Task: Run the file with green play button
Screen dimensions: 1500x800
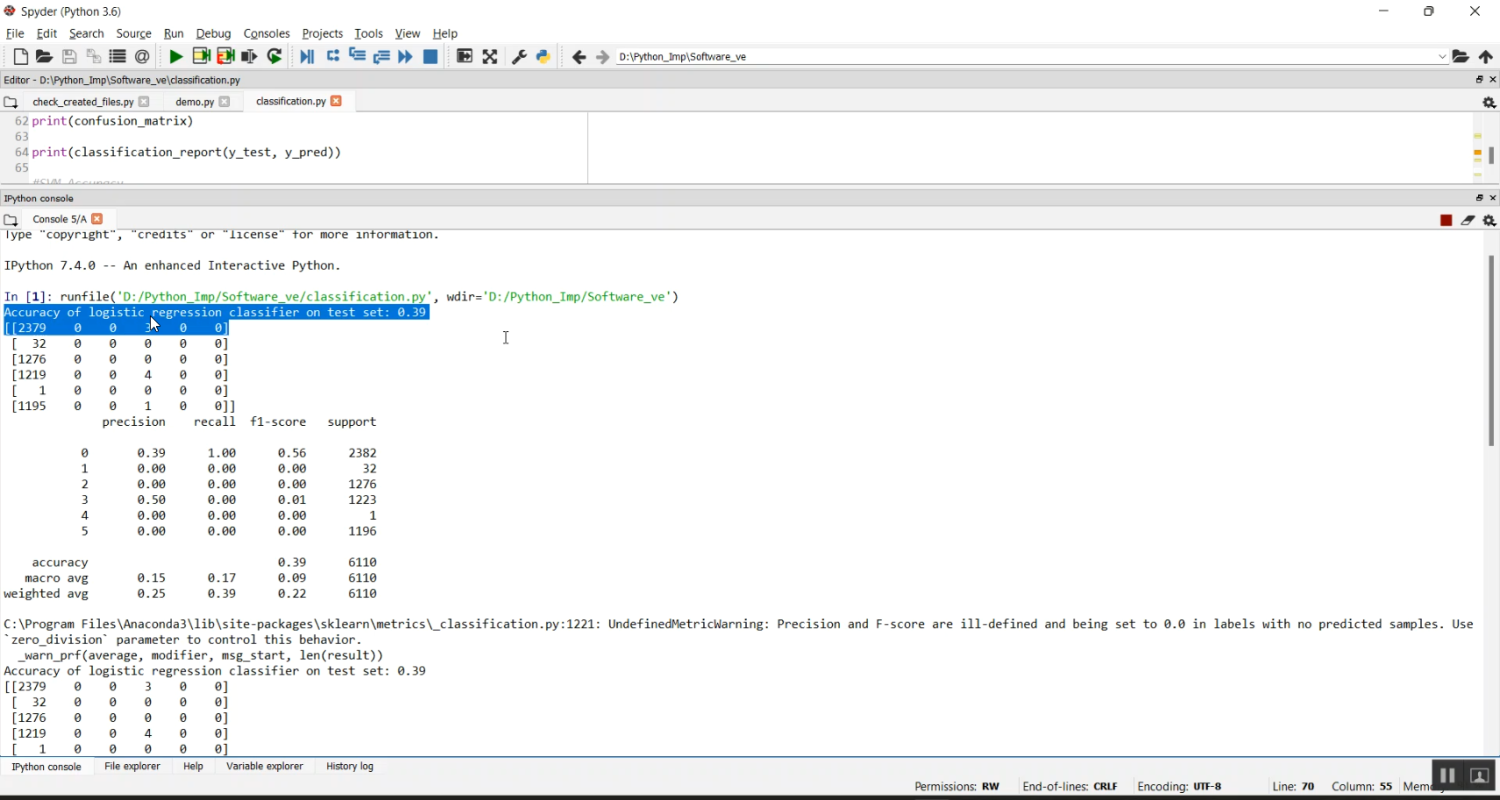Action: pyautogui.click(x=176, y=57)
